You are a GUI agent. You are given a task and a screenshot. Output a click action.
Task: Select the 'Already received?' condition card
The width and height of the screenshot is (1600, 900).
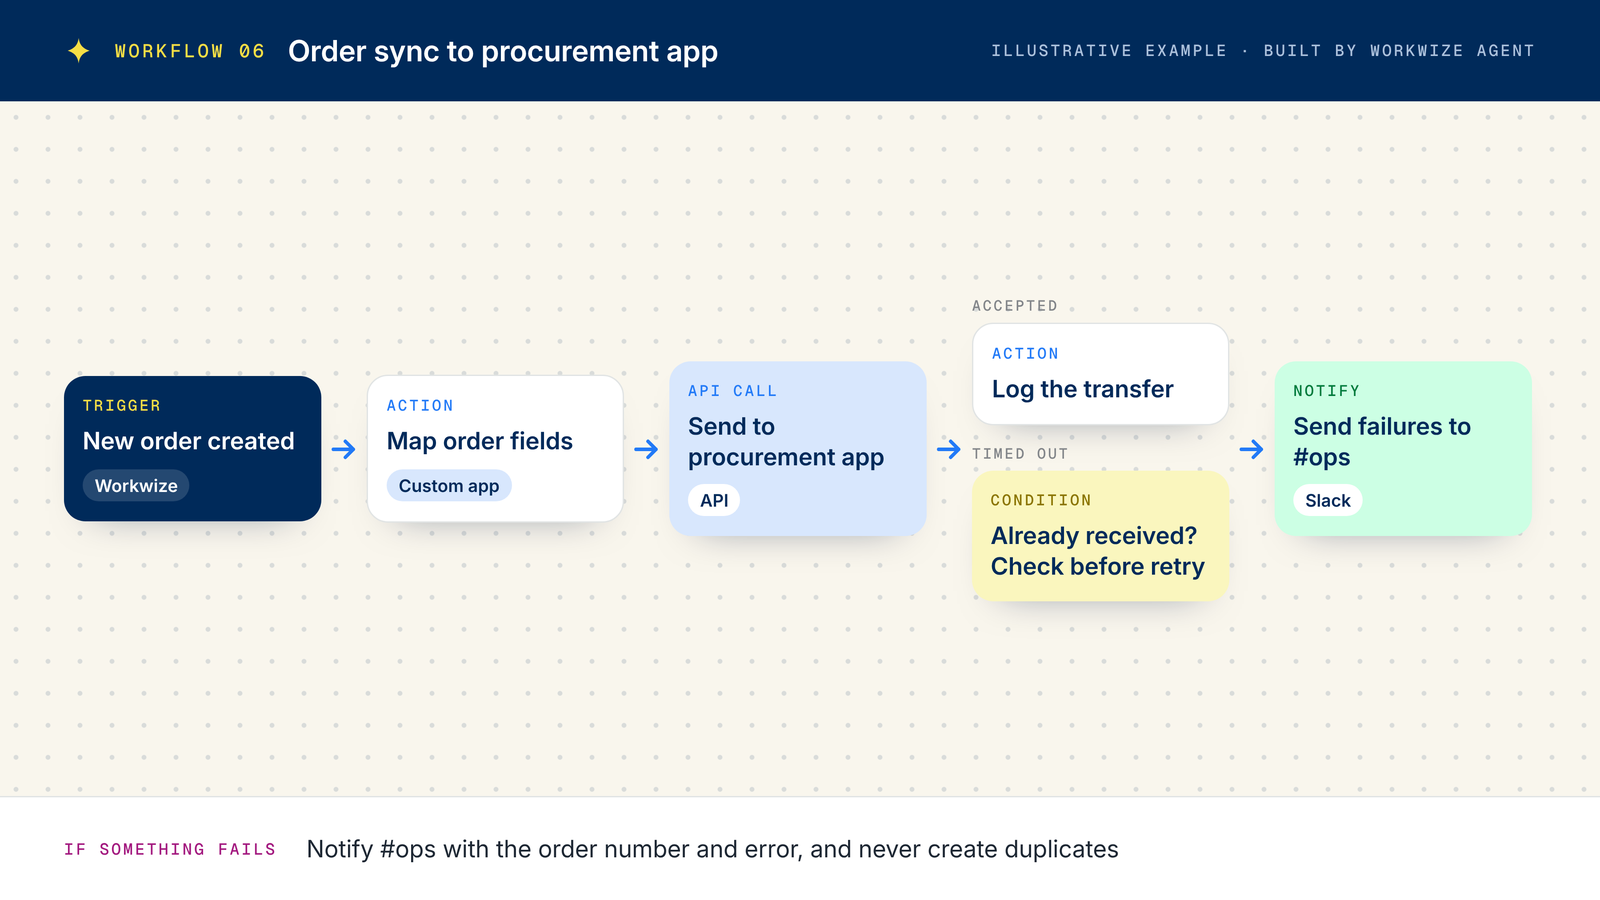pyautogui.click(x=1100, y=536)
